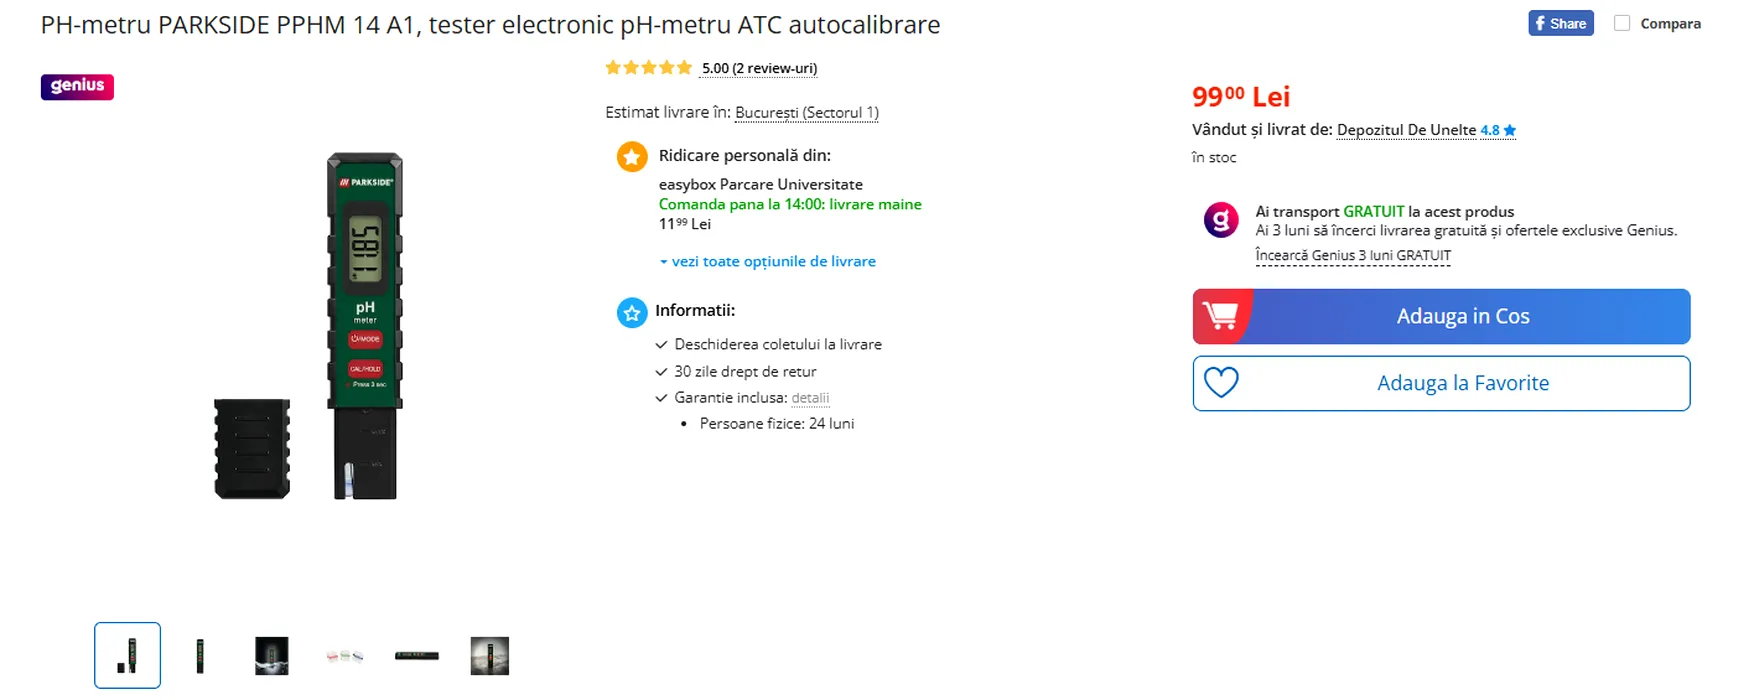Click the blue star Informatii icon
This screenshot has width=1754, height=700.
pos(632,313)
